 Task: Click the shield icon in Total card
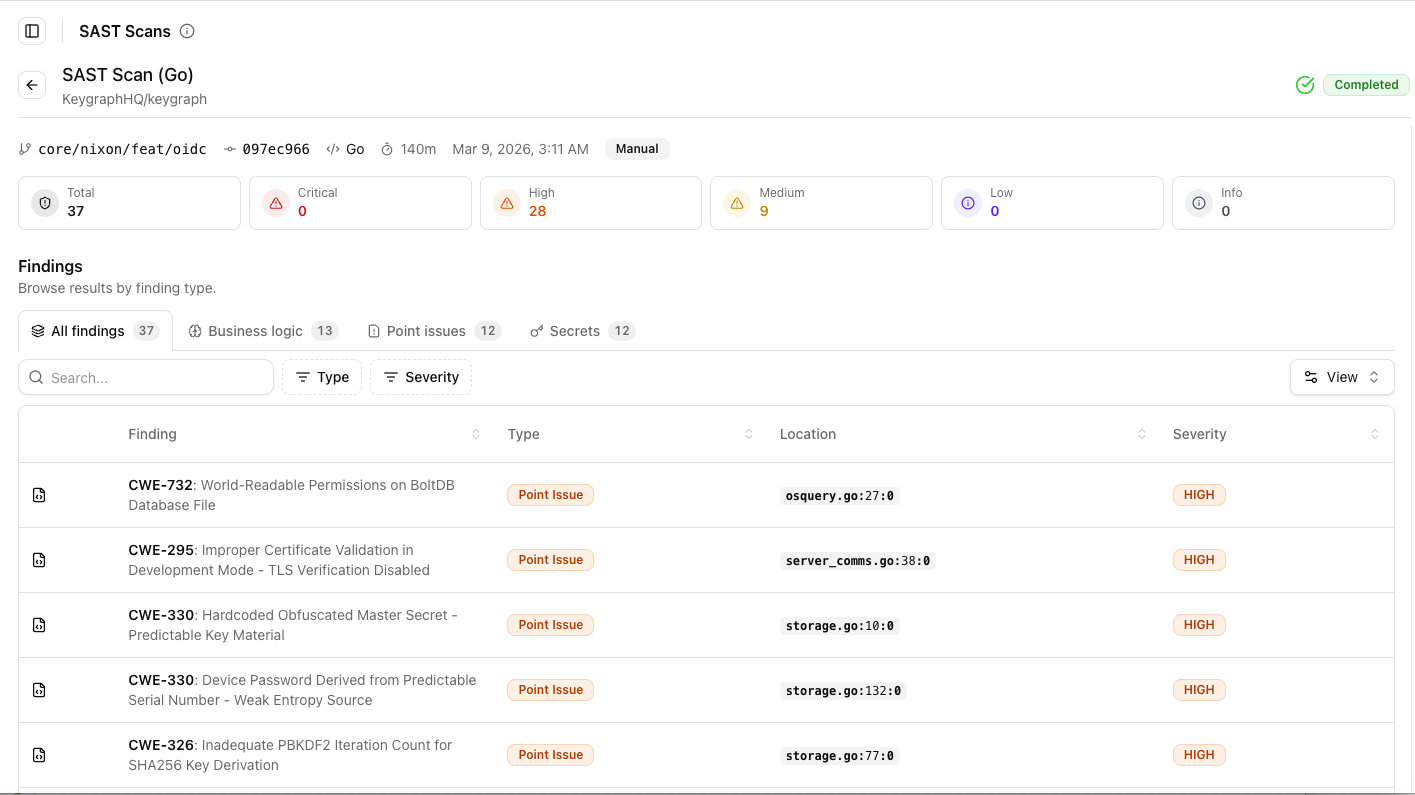[x=45, y=203]
